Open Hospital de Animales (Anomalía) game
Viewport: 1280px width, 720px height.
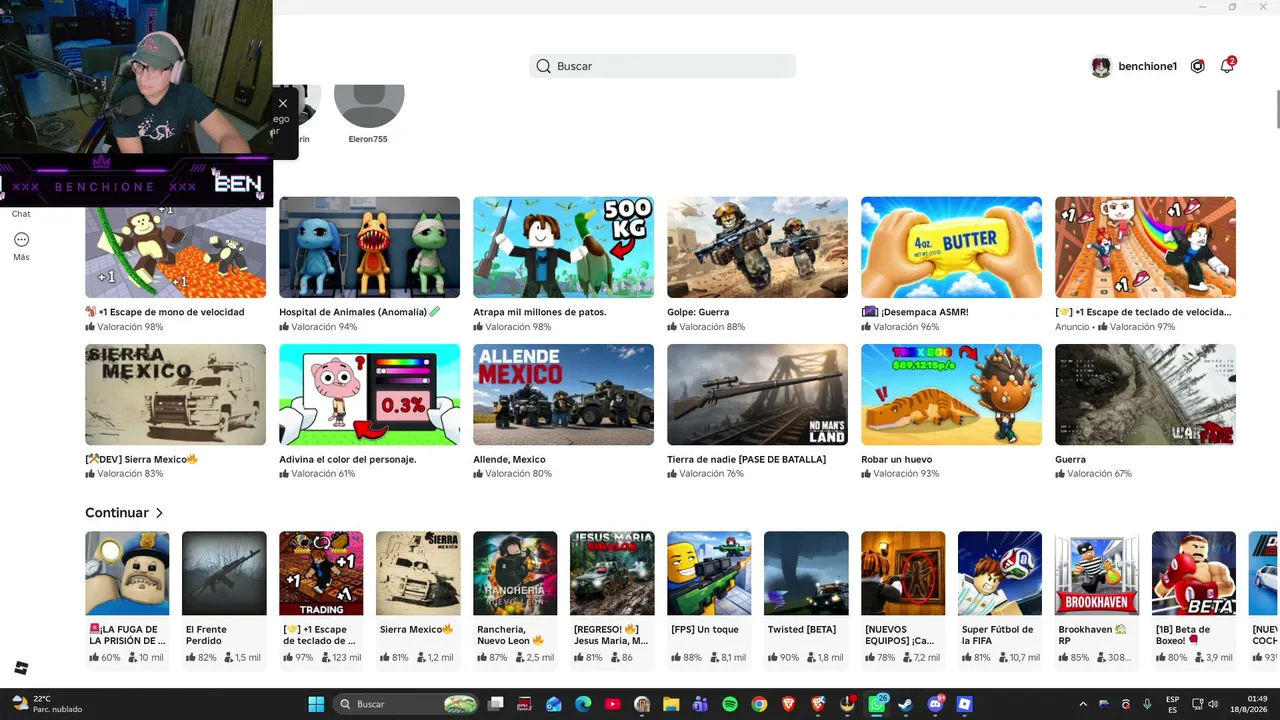[370, 247]
